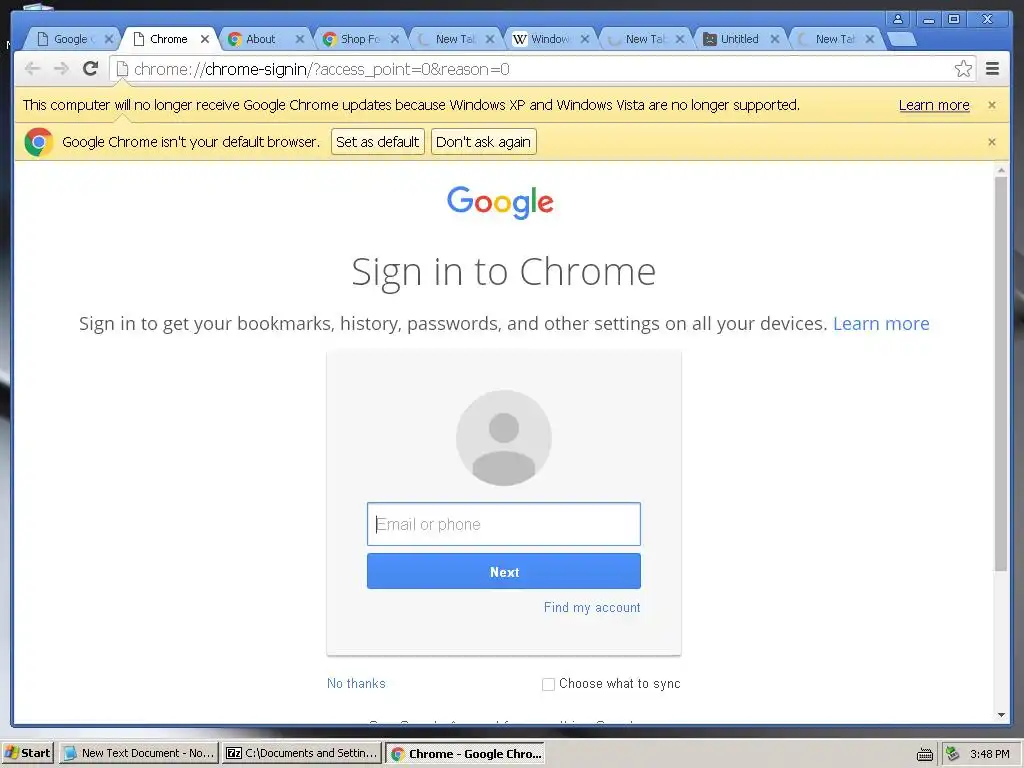1024x768 pixels.
Task: Open the on-screen keyboard tray icon
Action: click(925, 754)
